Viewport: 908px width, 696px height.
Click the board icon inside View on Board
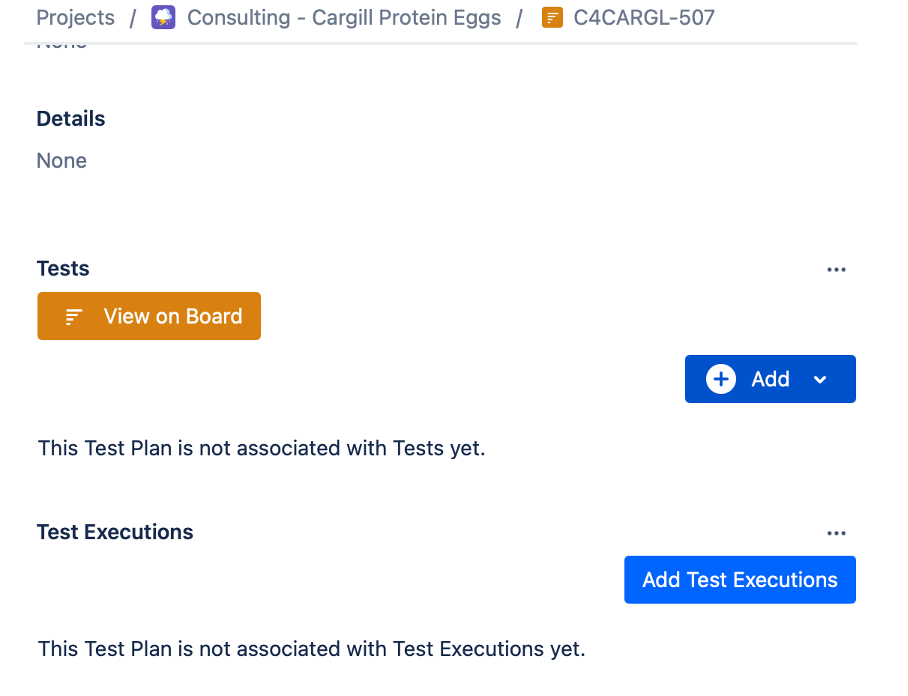pos(73,317)
